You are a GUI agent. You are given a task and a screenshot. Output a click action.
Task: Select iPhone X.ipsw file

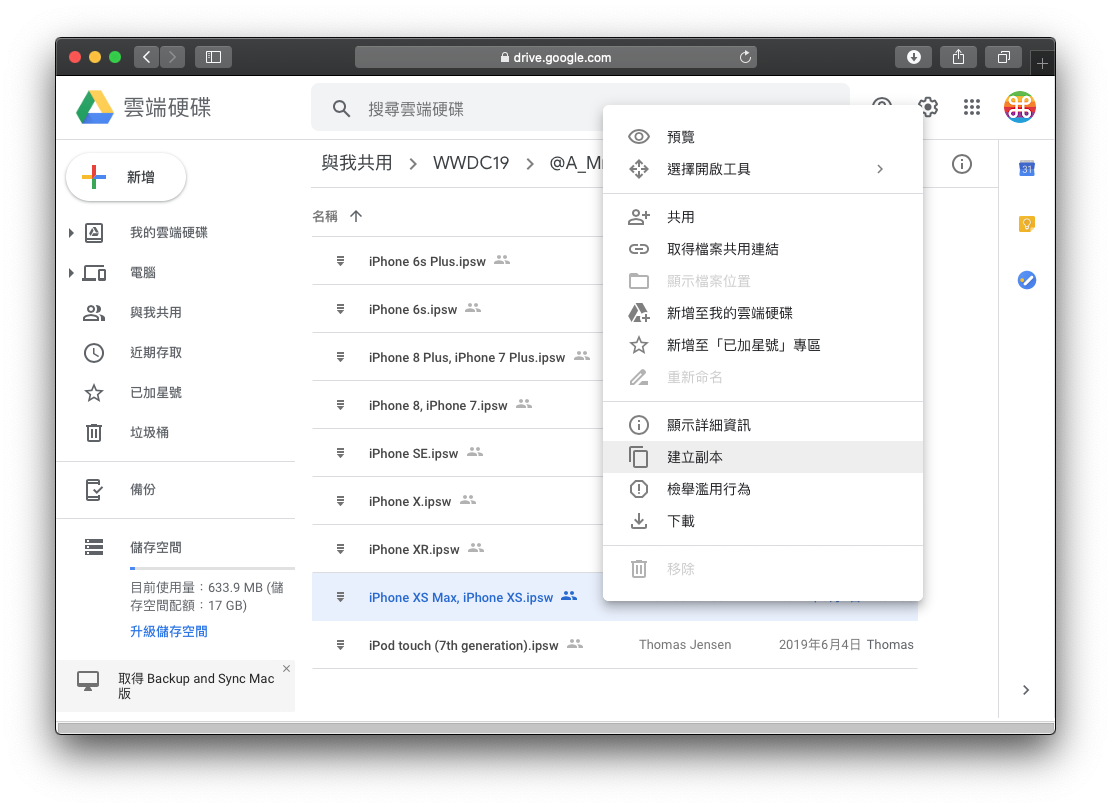pos(457,501)
